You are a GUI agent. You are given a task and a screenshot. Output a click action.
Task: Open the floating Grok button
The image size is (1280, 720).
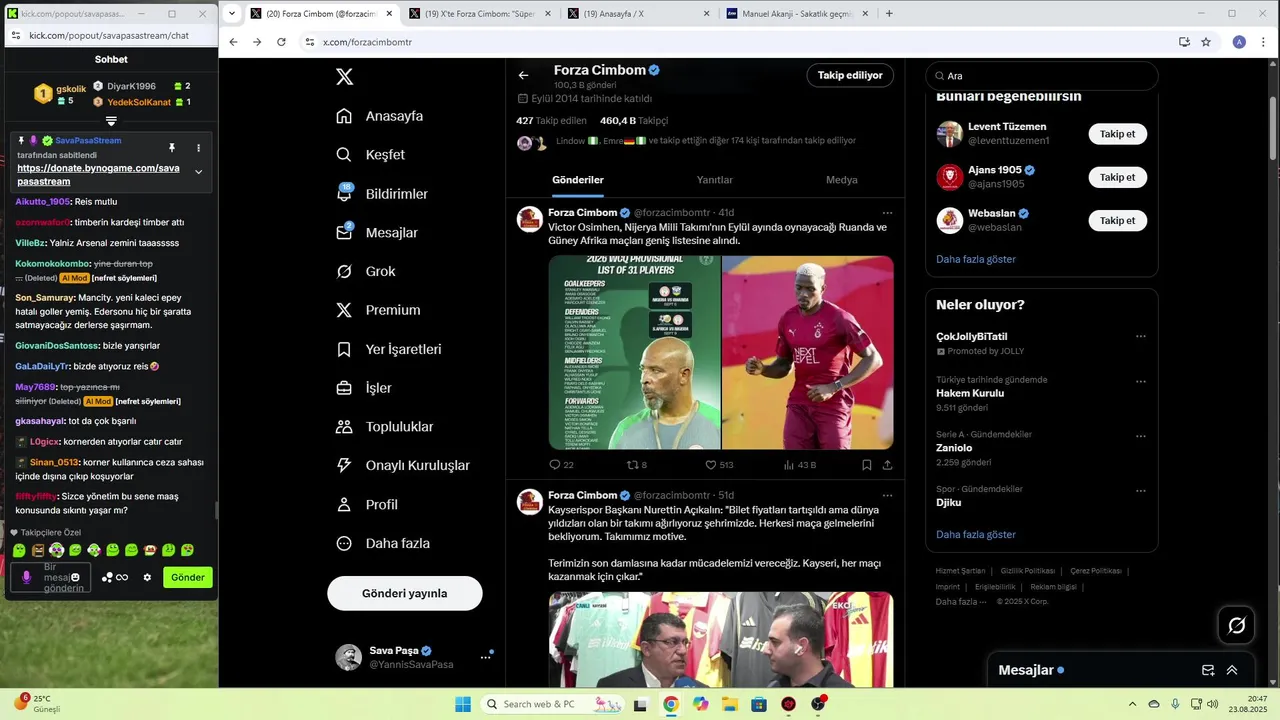pyautogui.click(x=1237, y=625)
